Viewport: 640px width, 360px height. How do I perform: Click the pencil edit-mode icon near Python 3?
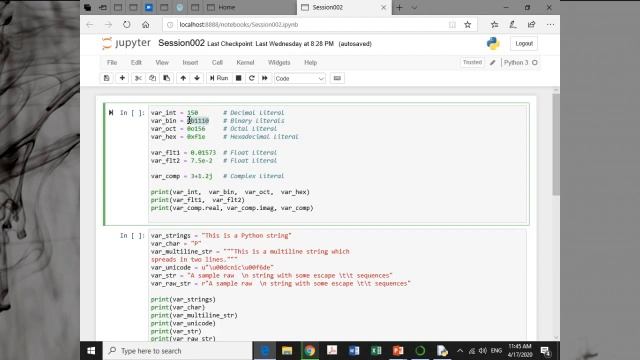(493, 62)
